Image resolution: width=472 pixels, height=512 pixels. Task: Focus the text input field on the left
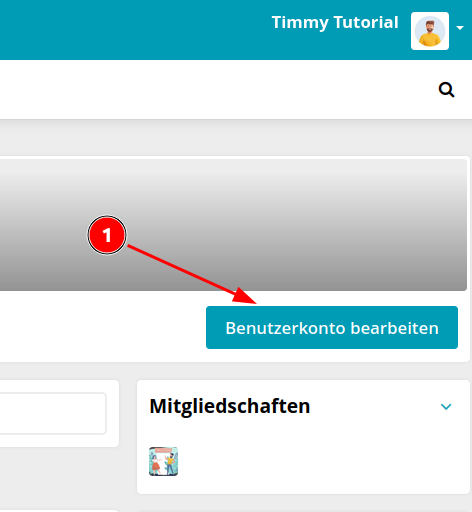tap(53, 413)
